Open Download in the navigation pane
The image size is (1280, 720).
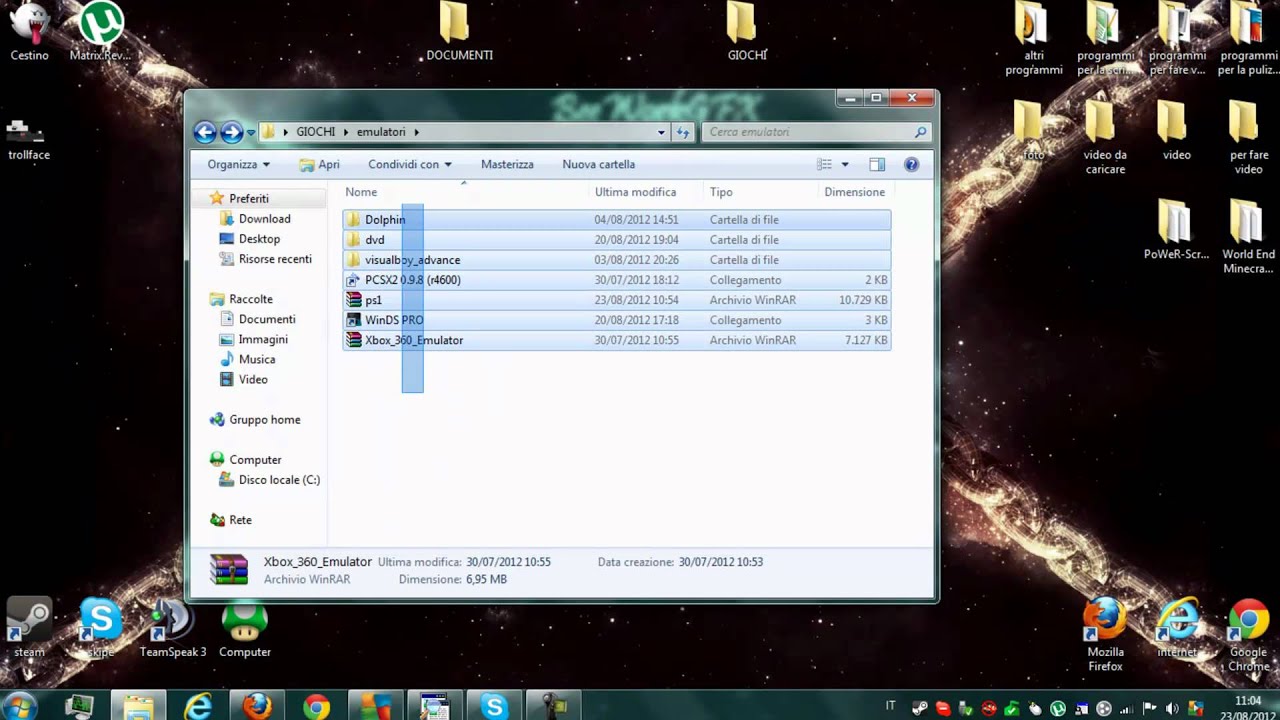[x=264, y=219]
